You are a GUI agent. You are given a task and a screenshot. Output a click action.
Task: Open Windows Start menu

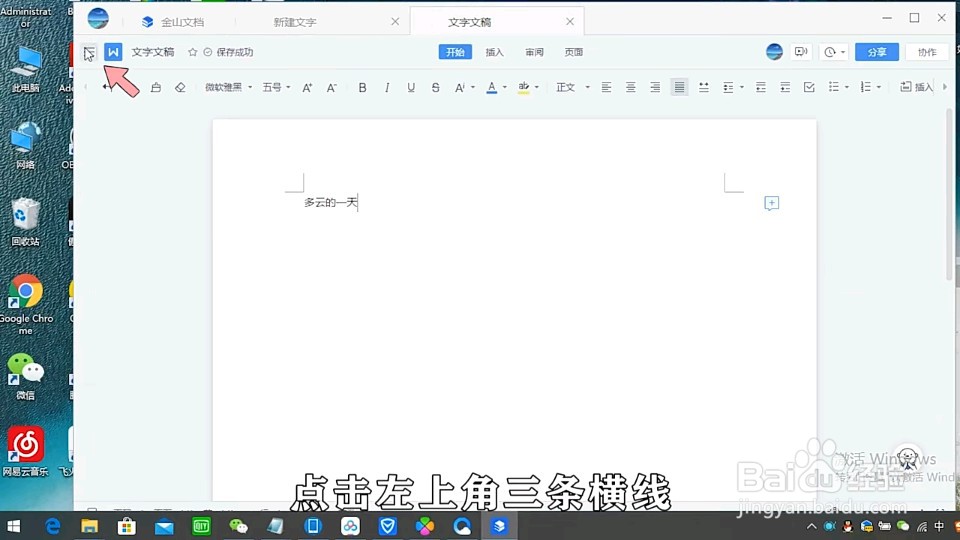(x=13, y=526)
